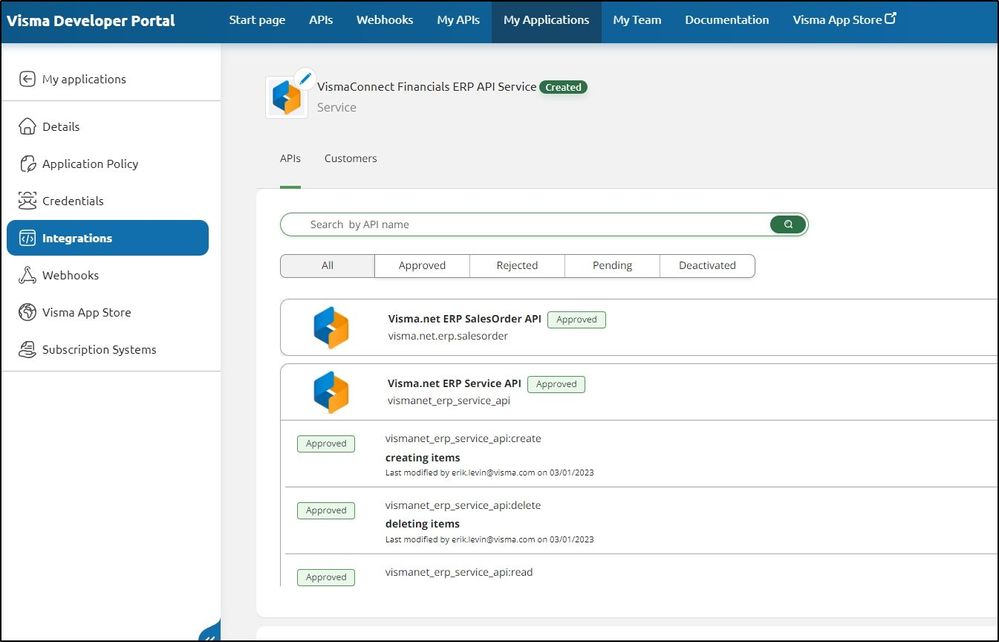This screenshot has width=999, height=642.
Task: Click the Details house icon
Action: 27,126
